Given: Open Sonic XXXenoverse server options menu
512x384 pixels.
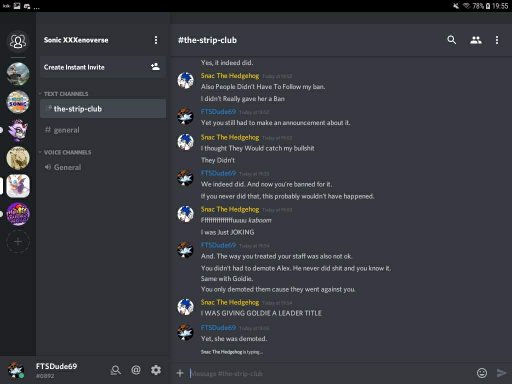Looking at the screenshot, I should [x=156, y=40].
